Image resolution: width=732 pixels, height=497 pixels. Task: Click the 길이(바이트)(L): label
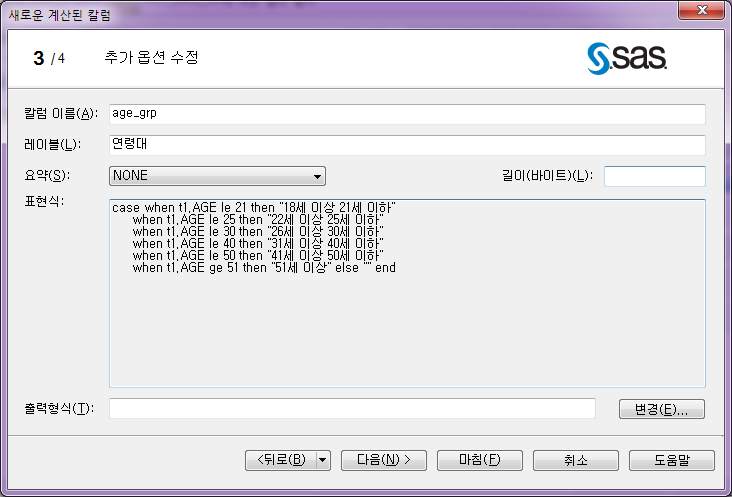[x=548, y=175]
